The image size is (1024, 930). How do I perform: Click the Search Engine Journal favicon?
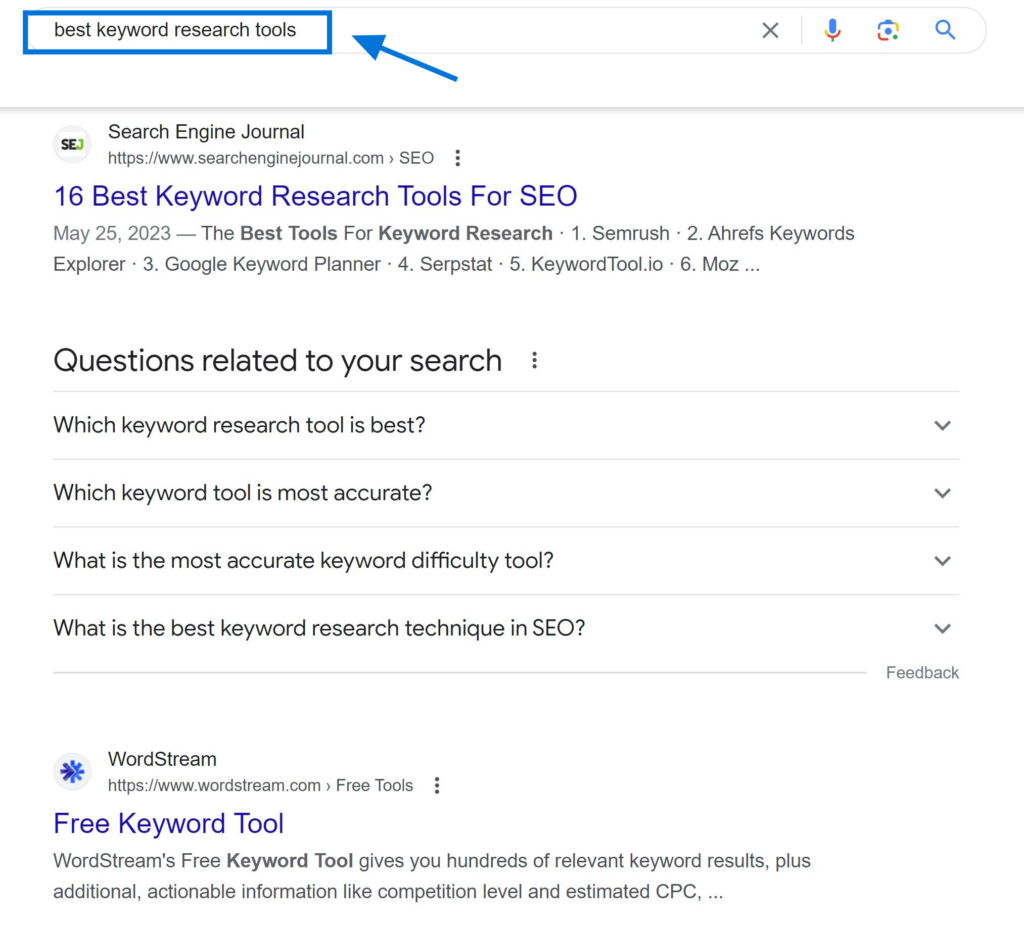pyautogui.click(x=71, y=144)
